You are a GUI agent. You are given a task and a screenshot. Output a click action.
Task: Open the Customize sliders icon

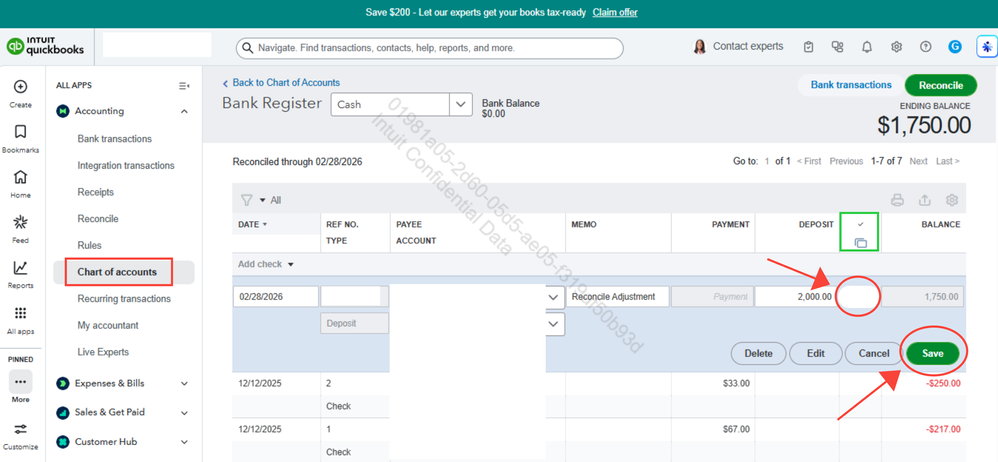[20, 428]
